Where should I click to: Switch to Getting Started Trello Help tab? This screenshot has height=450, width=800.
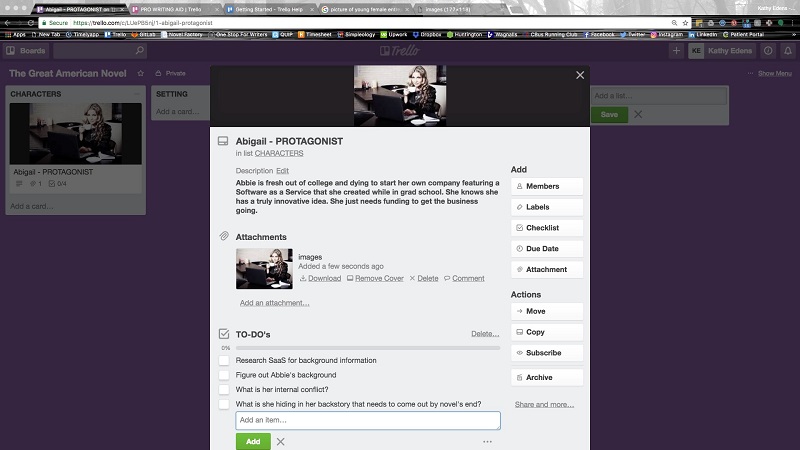(268, 9)
